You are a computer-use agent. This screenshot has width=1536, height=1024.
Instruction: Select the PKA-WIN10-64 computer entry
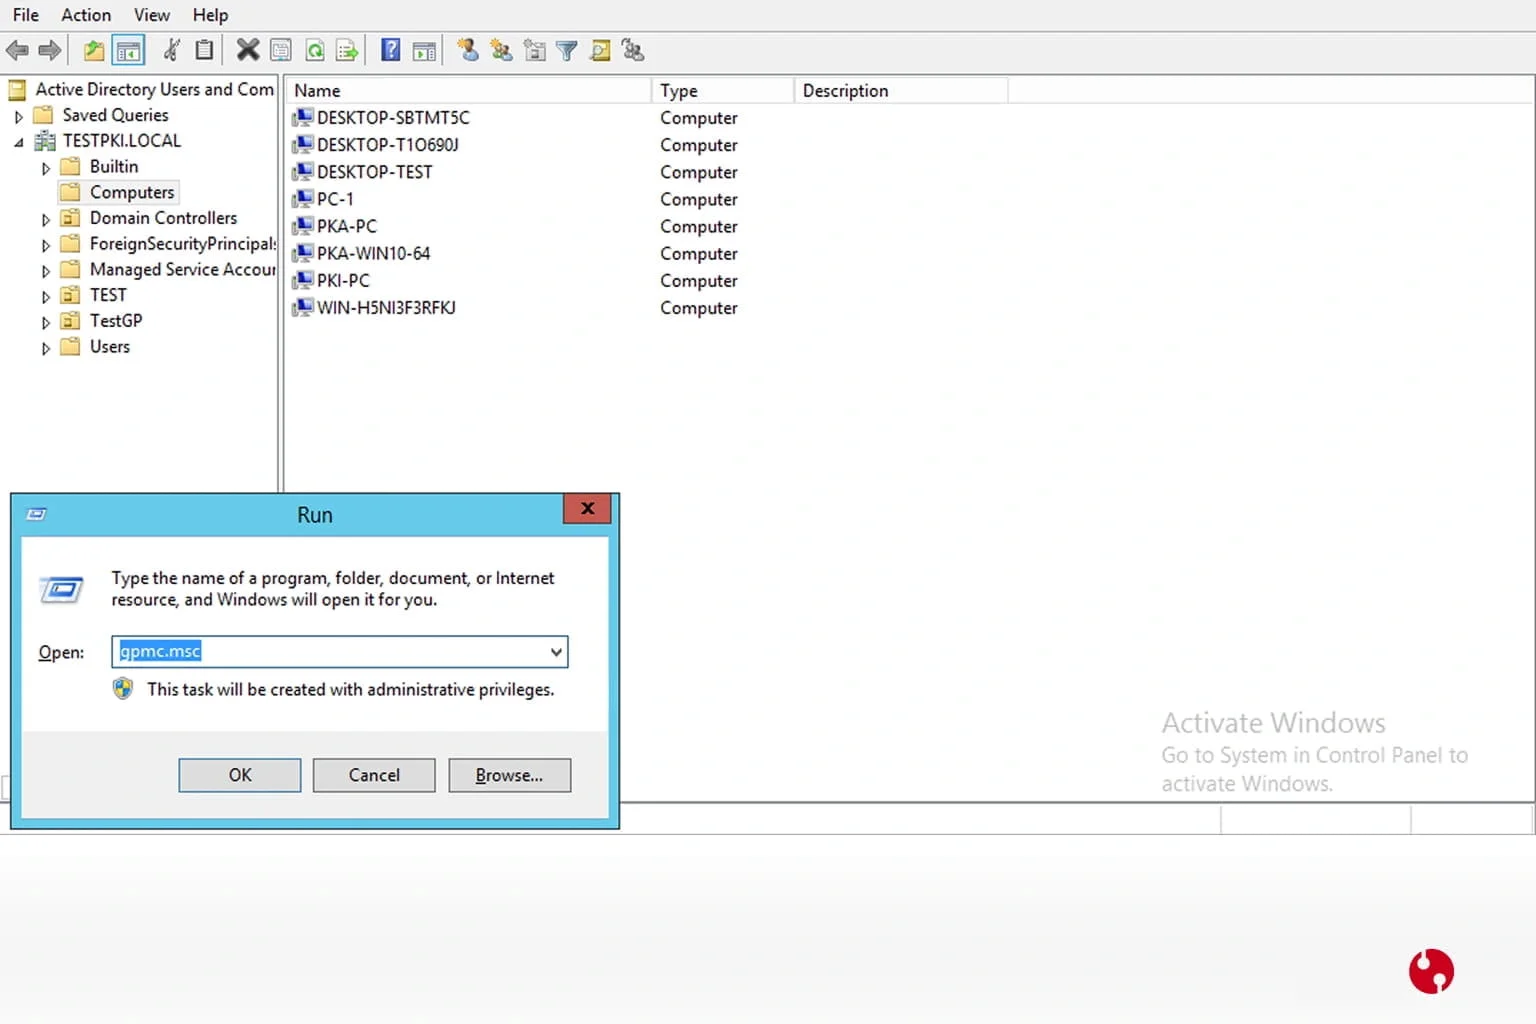361,254
